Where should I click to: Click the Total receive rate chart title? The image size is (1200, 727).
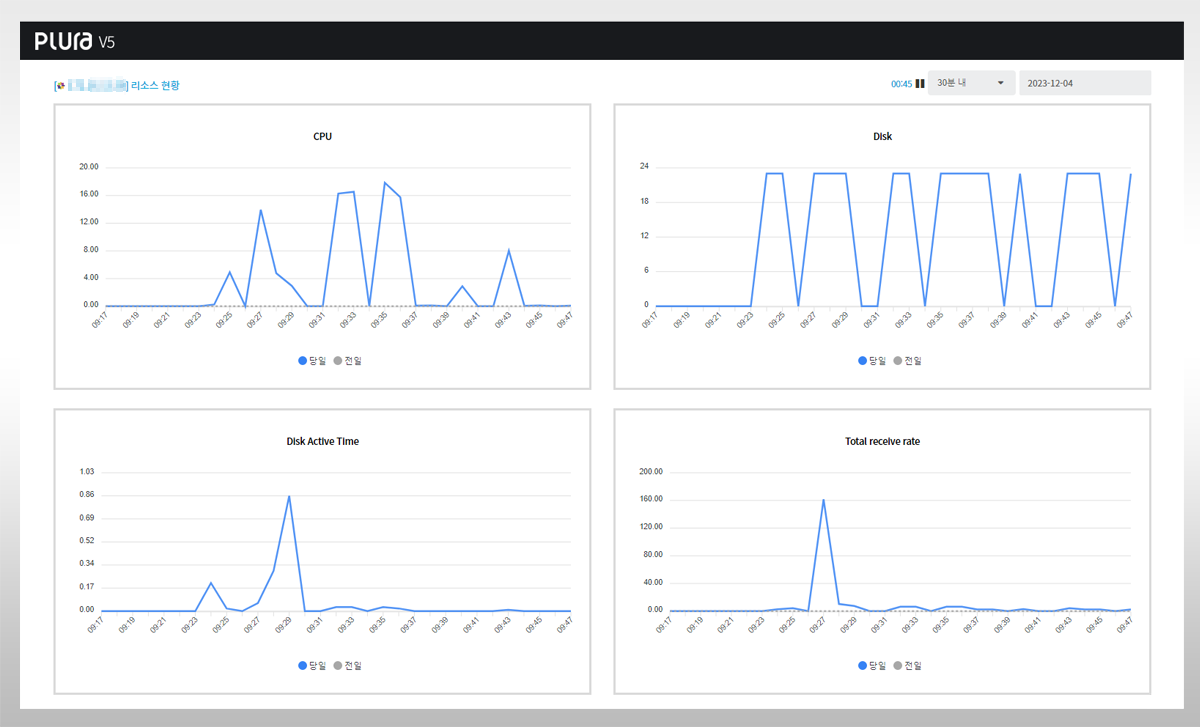882,441
